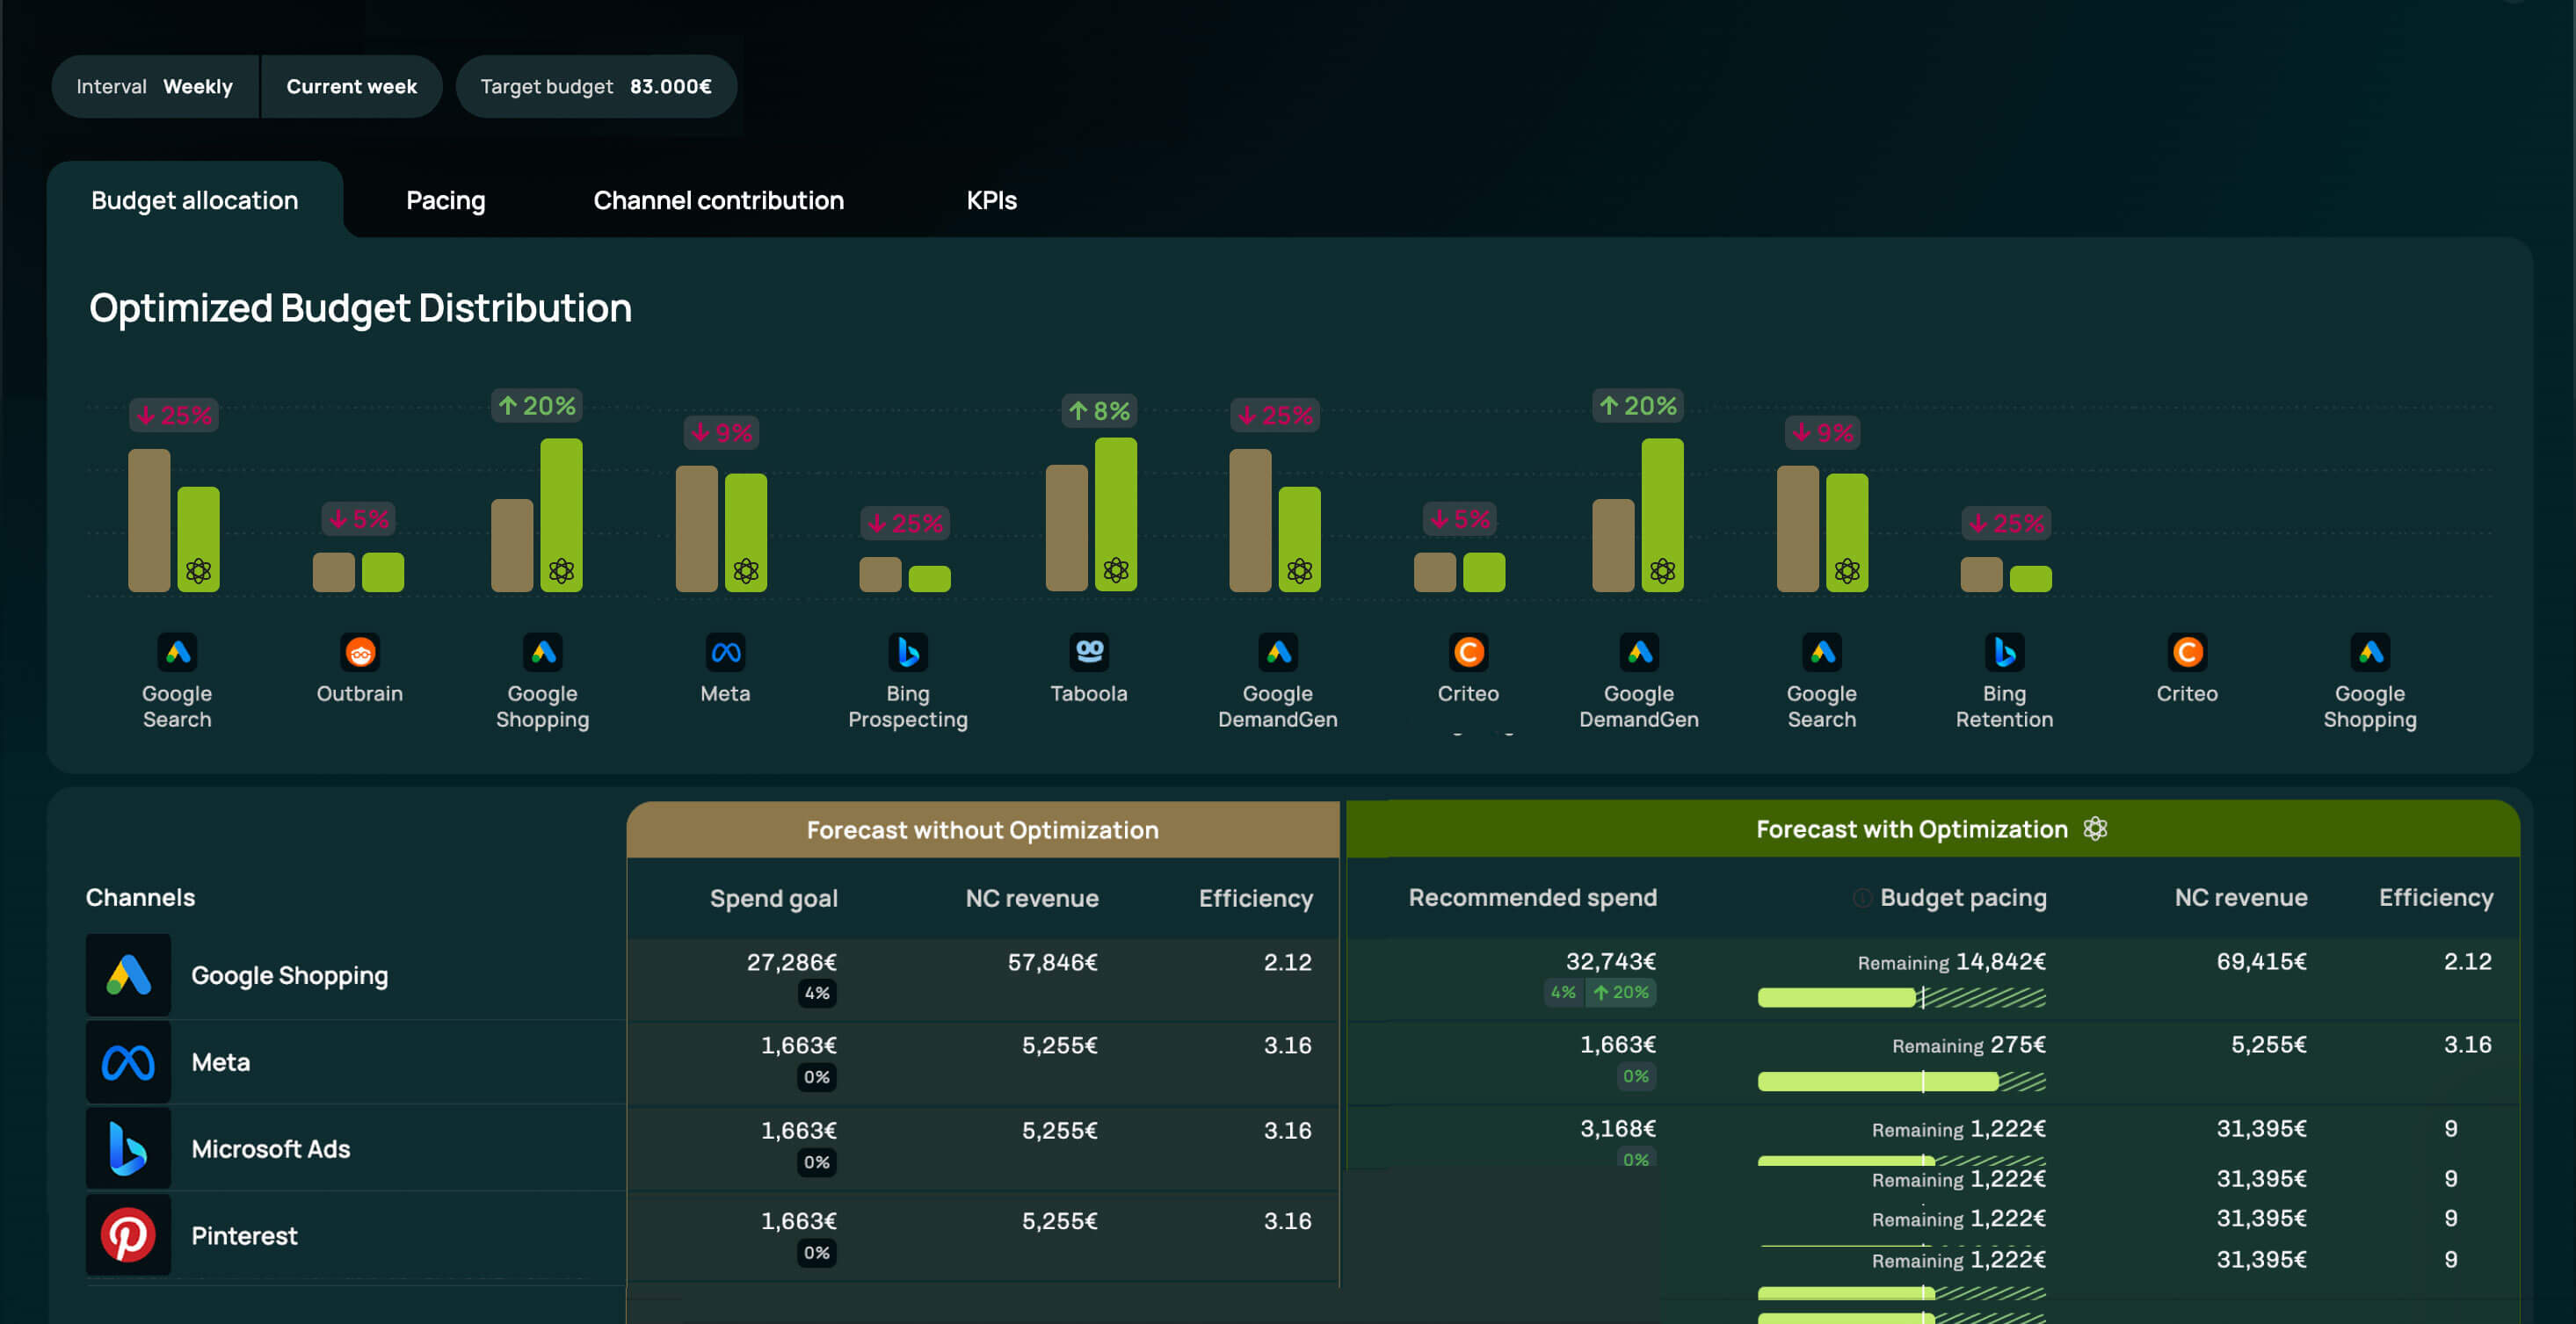Open the Current week period selector
This screenshot has height=1324, width=2576.
(x=352, y=86)
